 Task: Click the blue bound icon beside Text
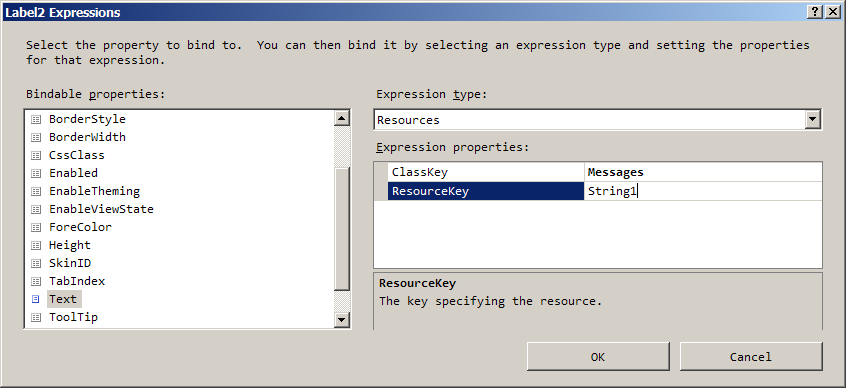point(36,299)
